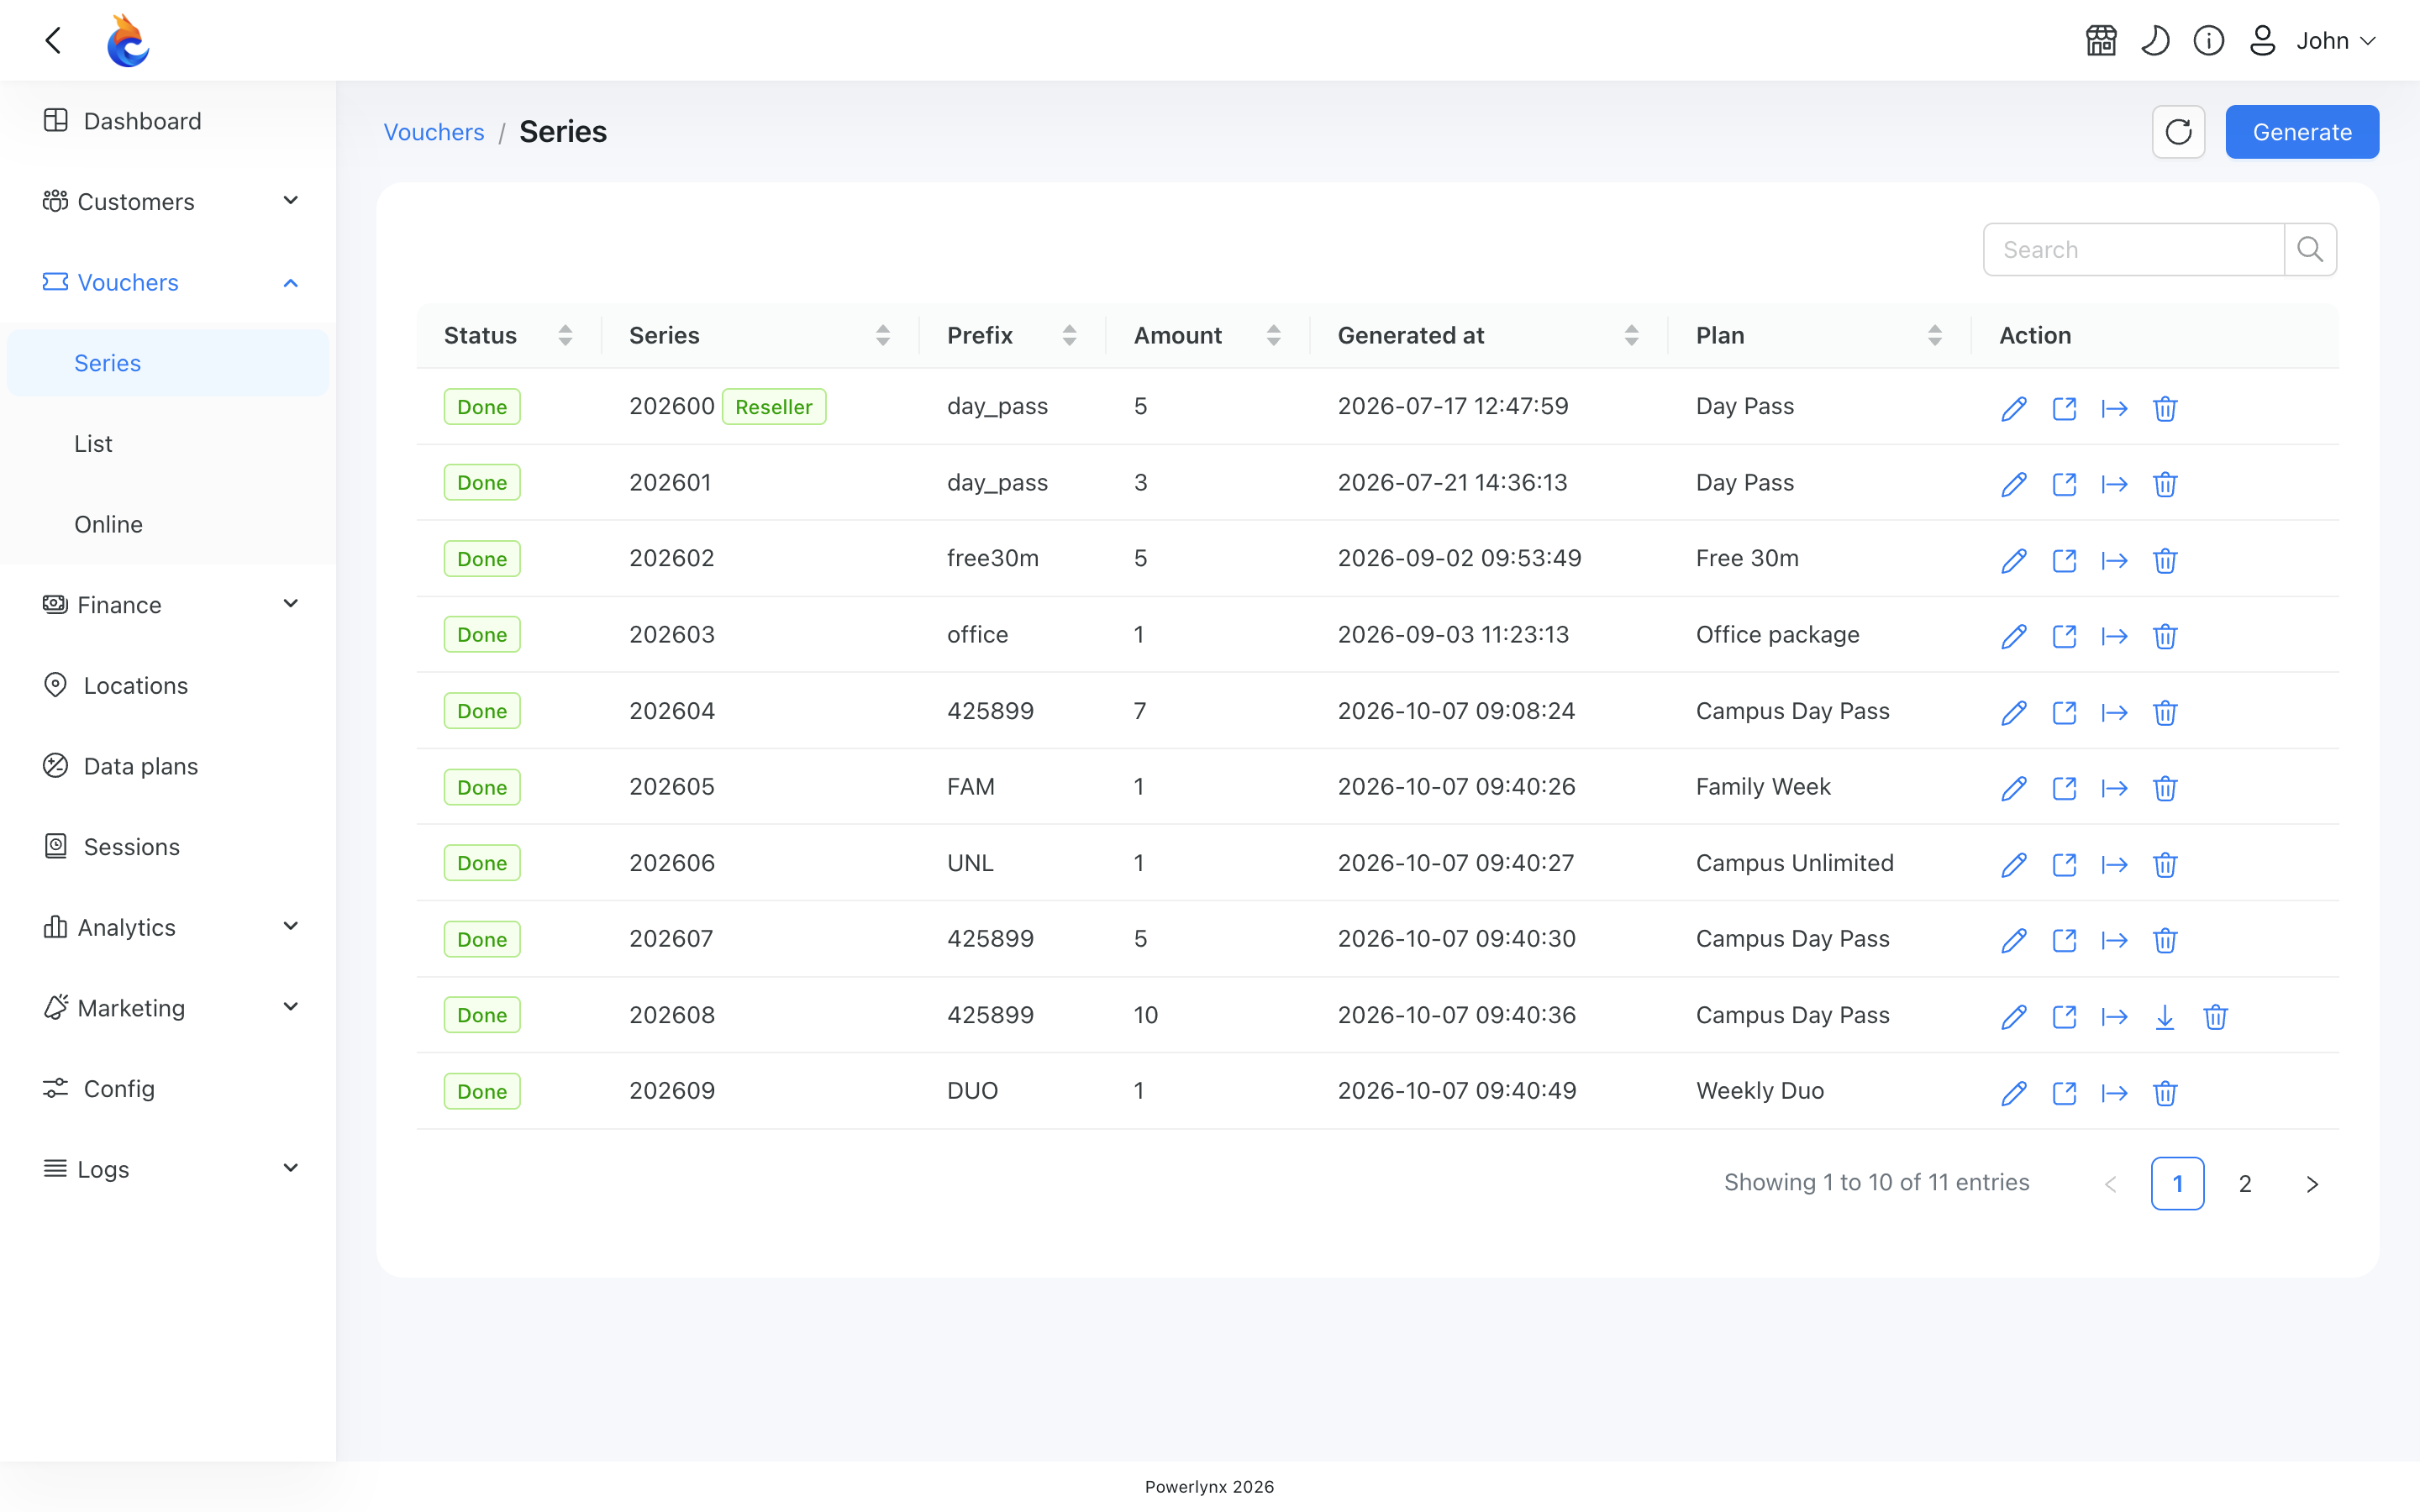Image resolution: width=2420 pixels, height=1512 pixels.
Task: Open the store icon in top bar
Action: pyautogui.click(x=2101, y=41)
